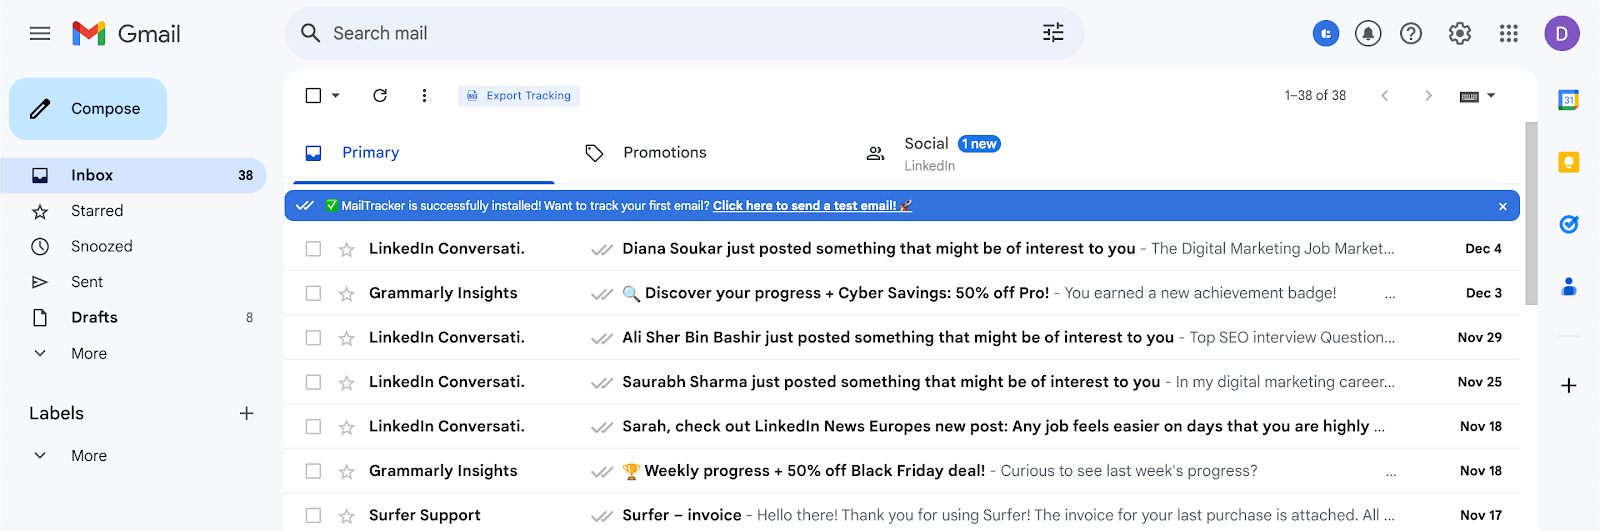Create new label plus icon

point(247,413)
